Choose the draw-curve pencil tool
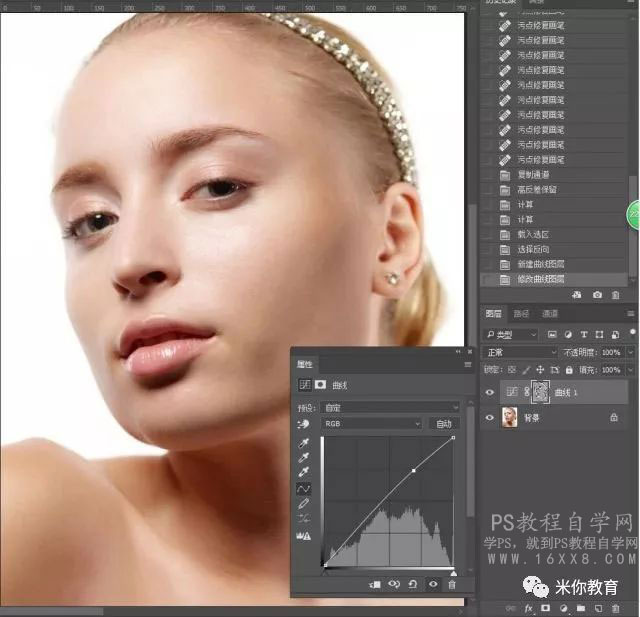 (303, 504)
